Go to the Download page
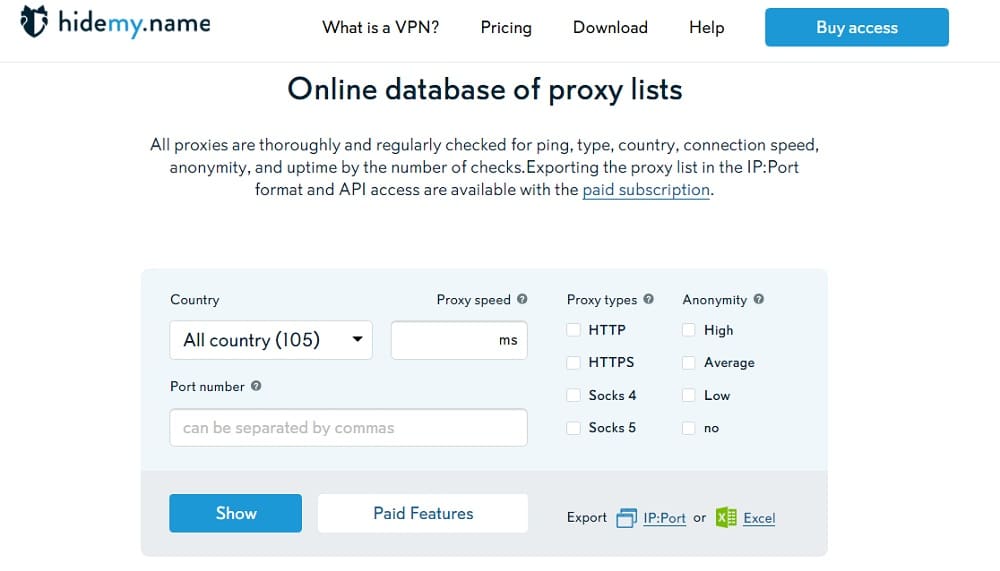Screen dimensions: 1000x571 coord(610,27)
